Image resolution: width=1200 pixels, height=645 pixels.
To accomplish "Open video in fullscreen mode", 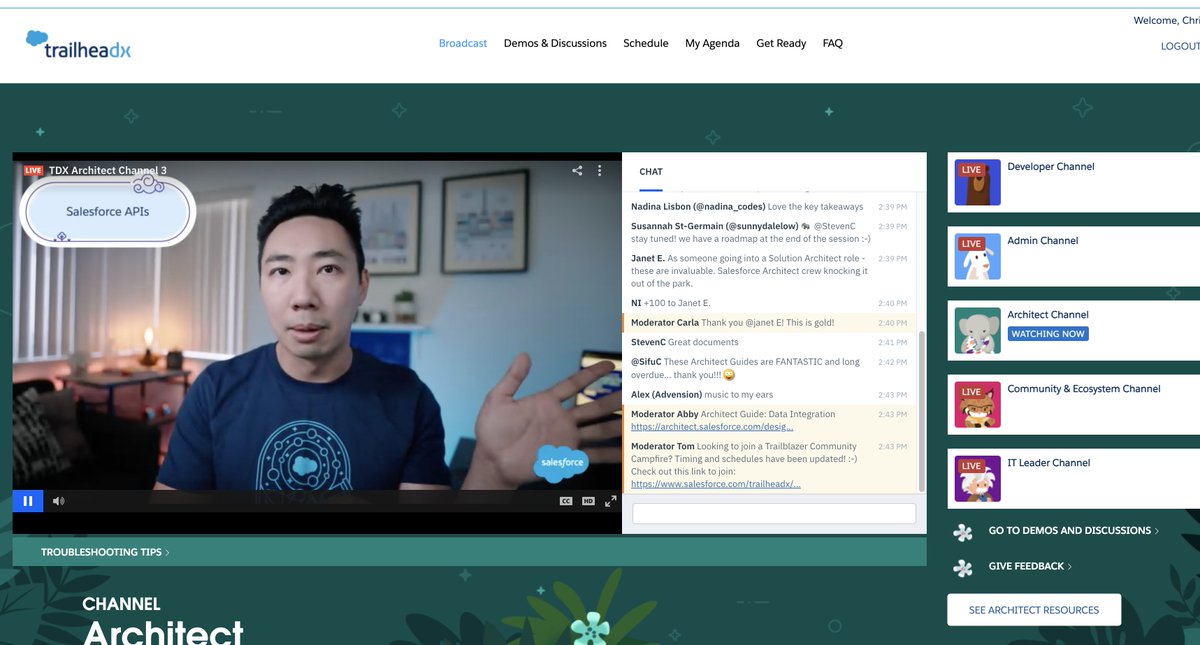I will 610,501.
